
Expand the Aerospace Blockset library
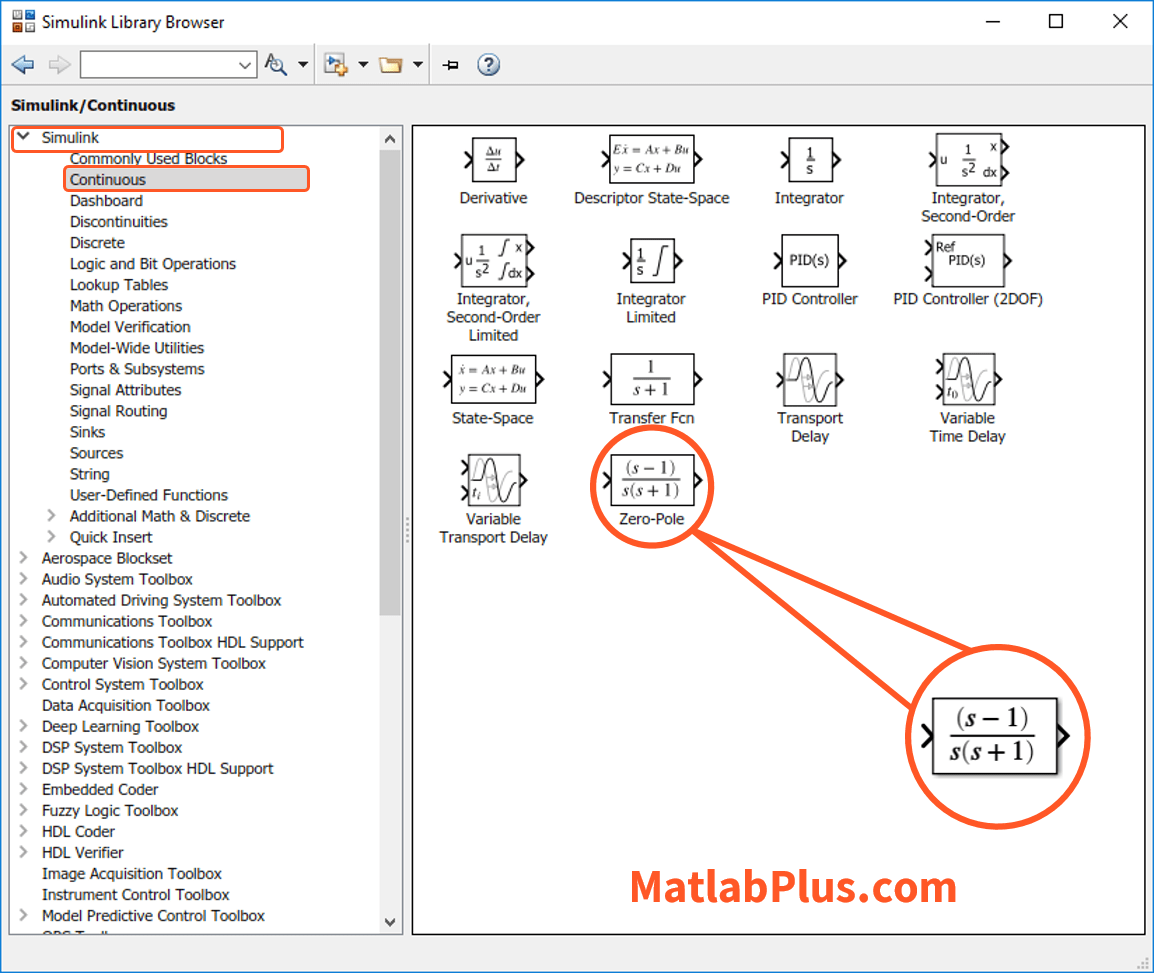point(24,558)
